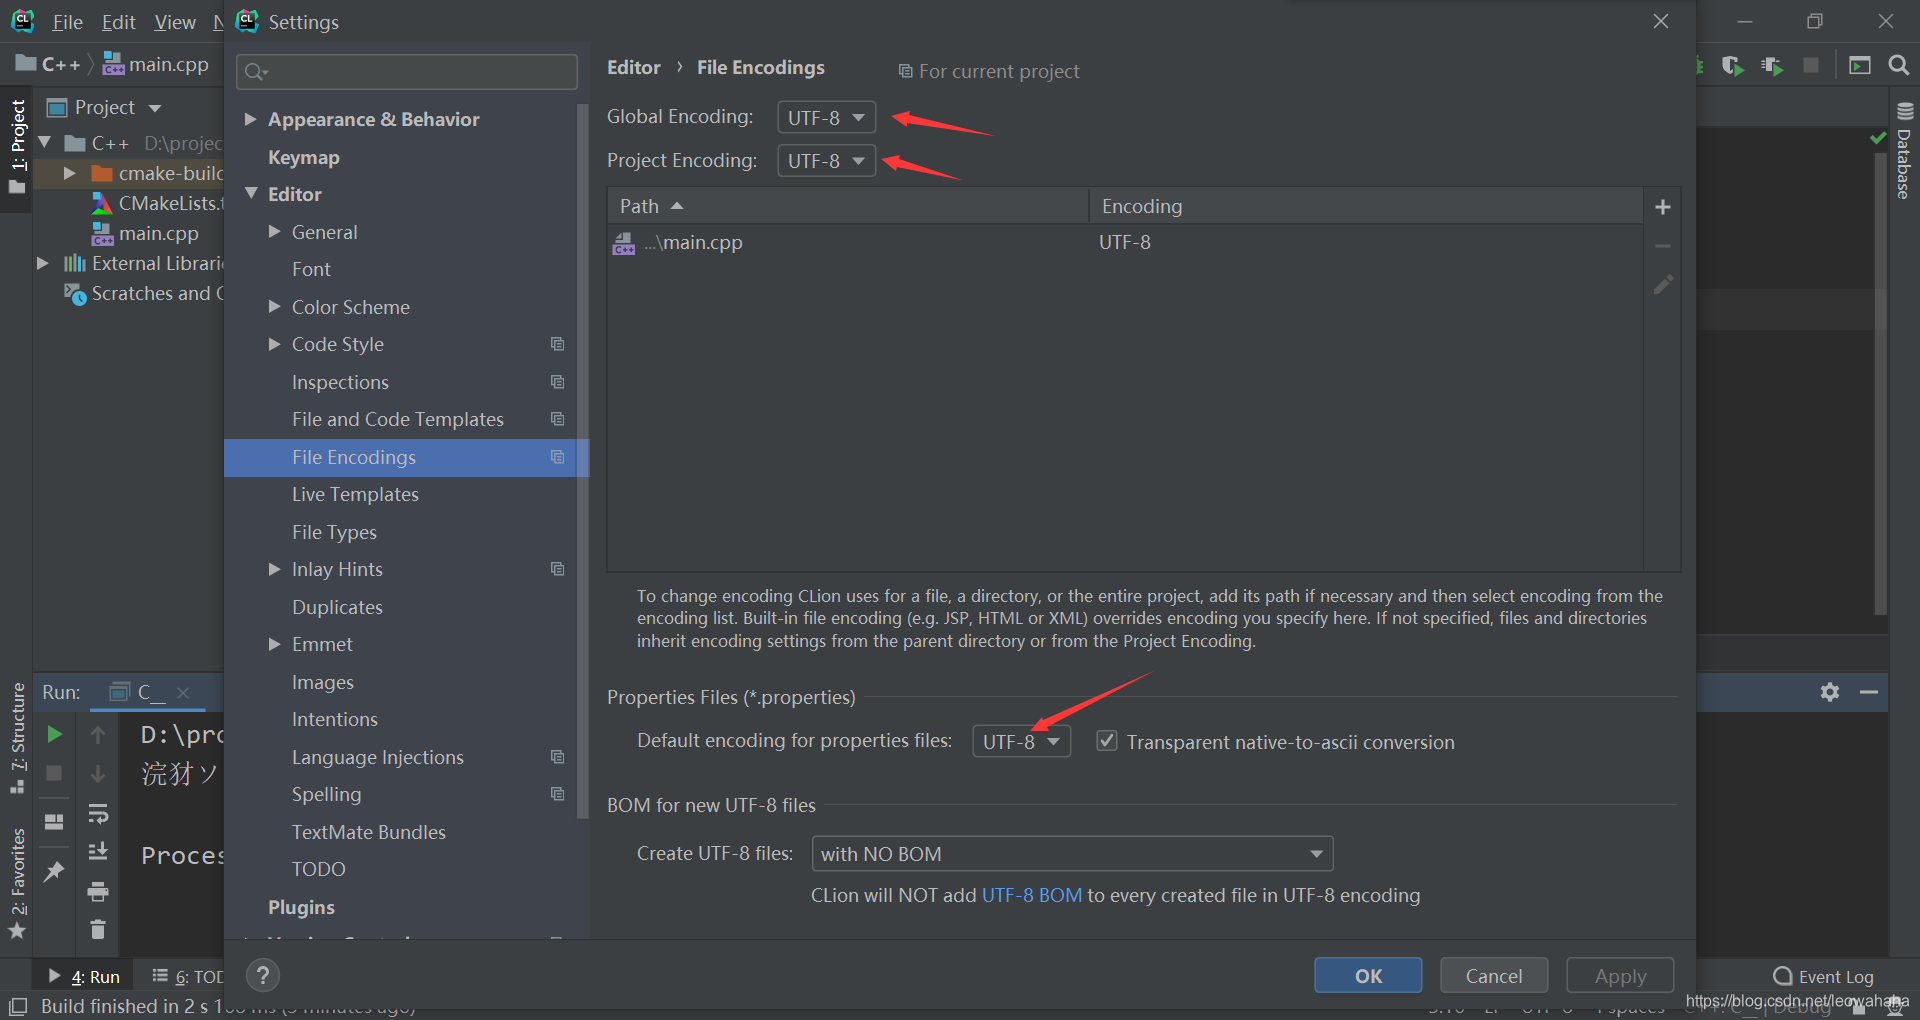Toggle soft-wrap icon in Run panel
Image resolution: width=1920 pixels, height=1020 pixels.
click(x=98, y=813)
